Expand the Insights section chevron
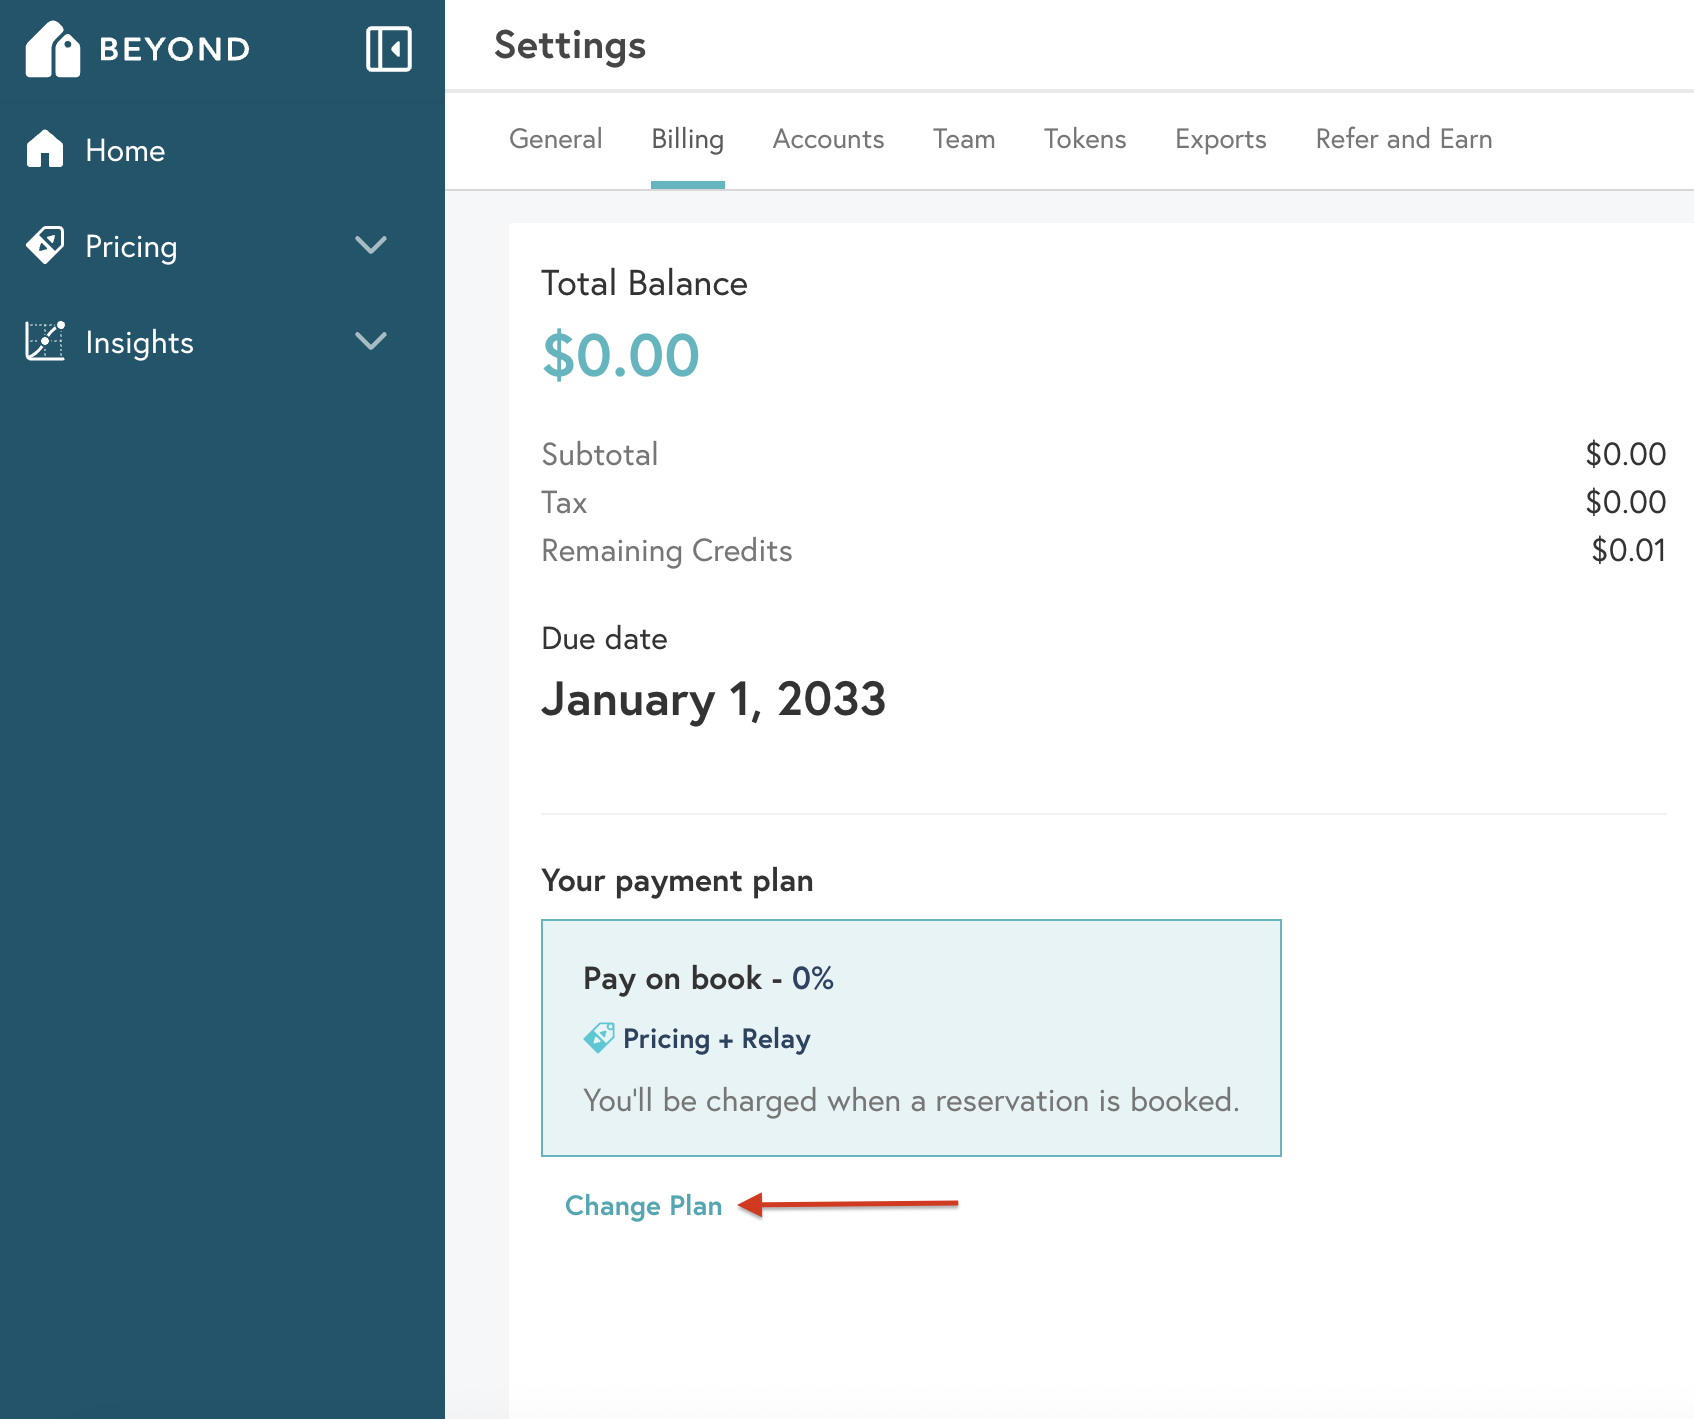The width and height of the screenshot is (1694, 1419). (371, 341)
